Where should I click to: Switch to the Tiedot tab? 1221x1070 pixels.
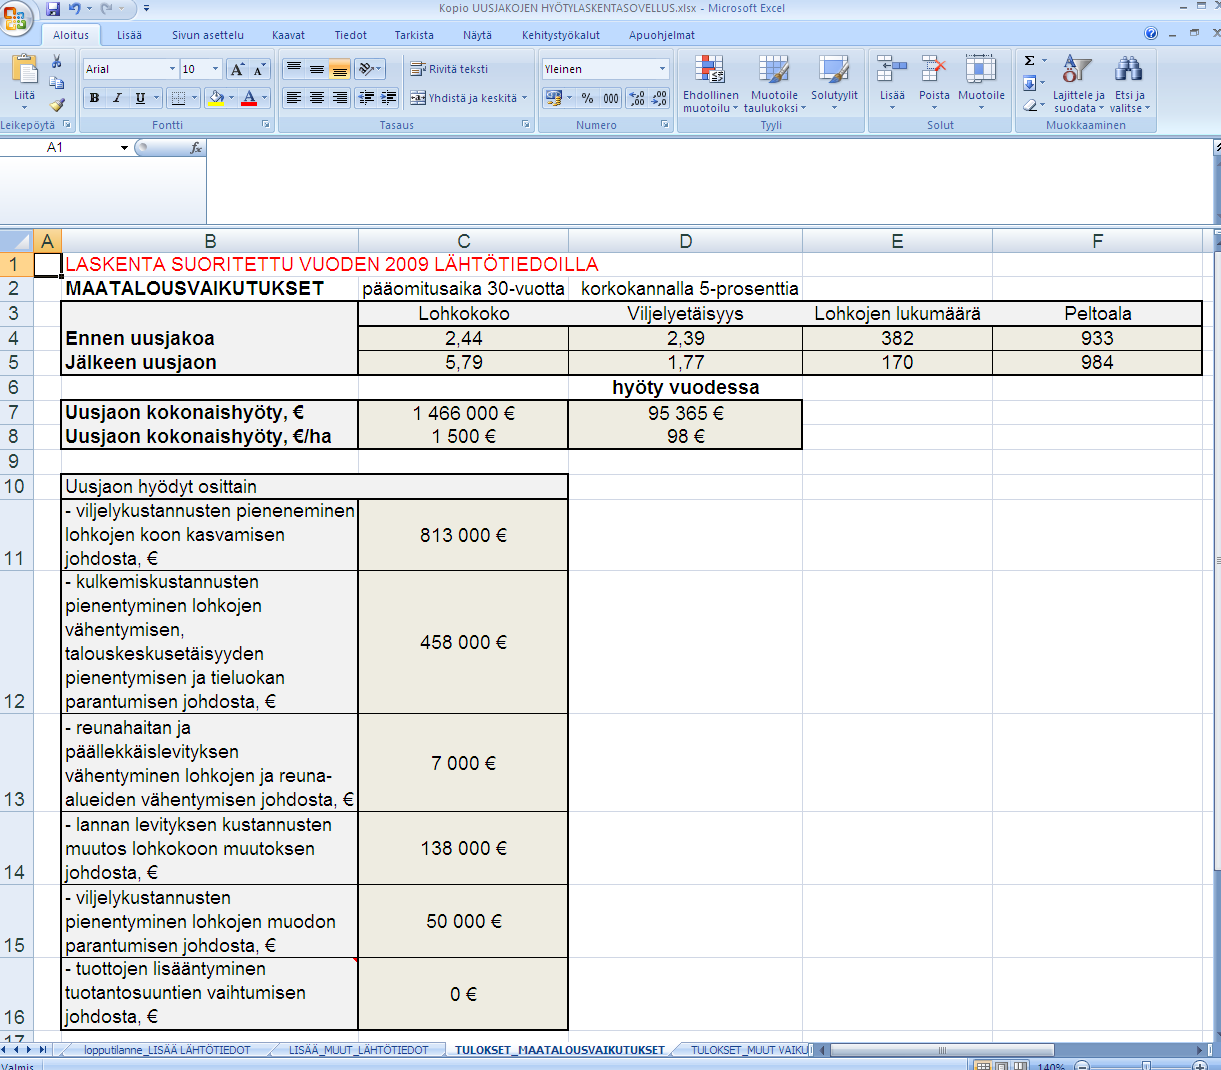pyautogui.click(x=351, y=35)
